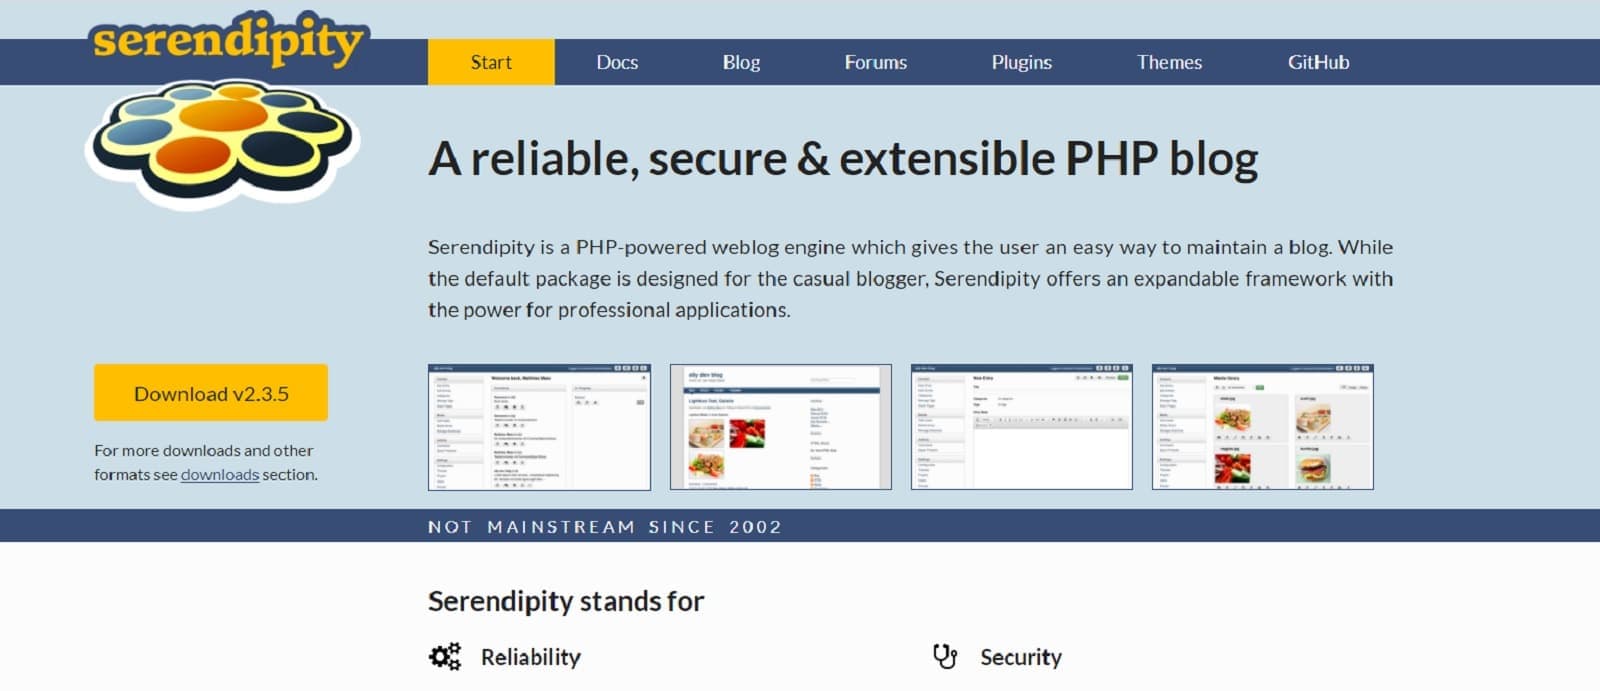Click the Security heading text
This screenshot has height=691, width=1600.
tap(1021, 657)
